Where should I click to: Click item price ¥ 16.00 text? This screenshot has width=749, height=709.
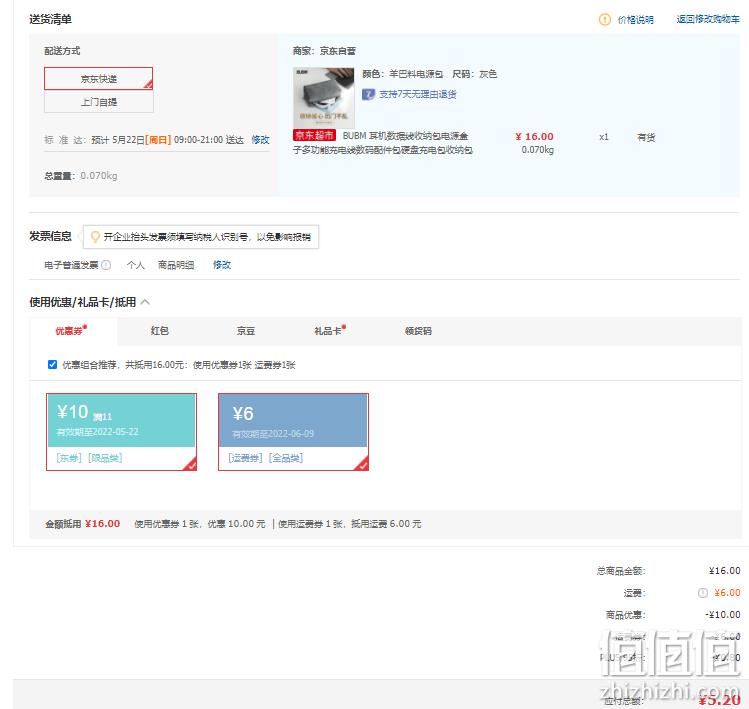[534, 137]
